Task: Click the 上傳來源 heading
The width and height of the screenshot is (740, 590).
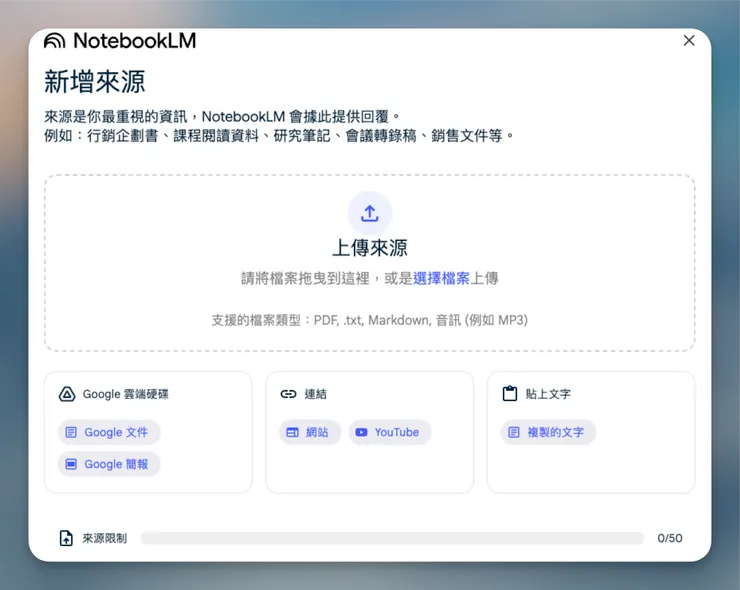Action: [x=370, y=248]
